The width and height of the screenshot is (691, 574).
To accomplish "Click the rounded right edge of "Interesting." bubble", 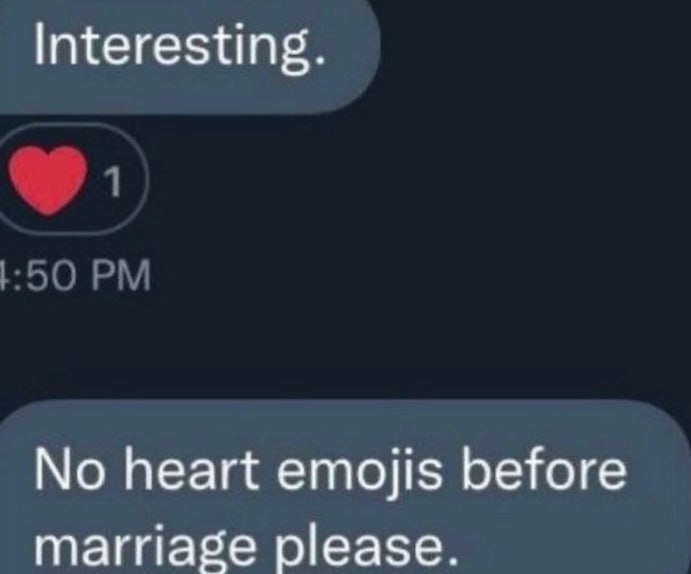I will pos(368,50).
